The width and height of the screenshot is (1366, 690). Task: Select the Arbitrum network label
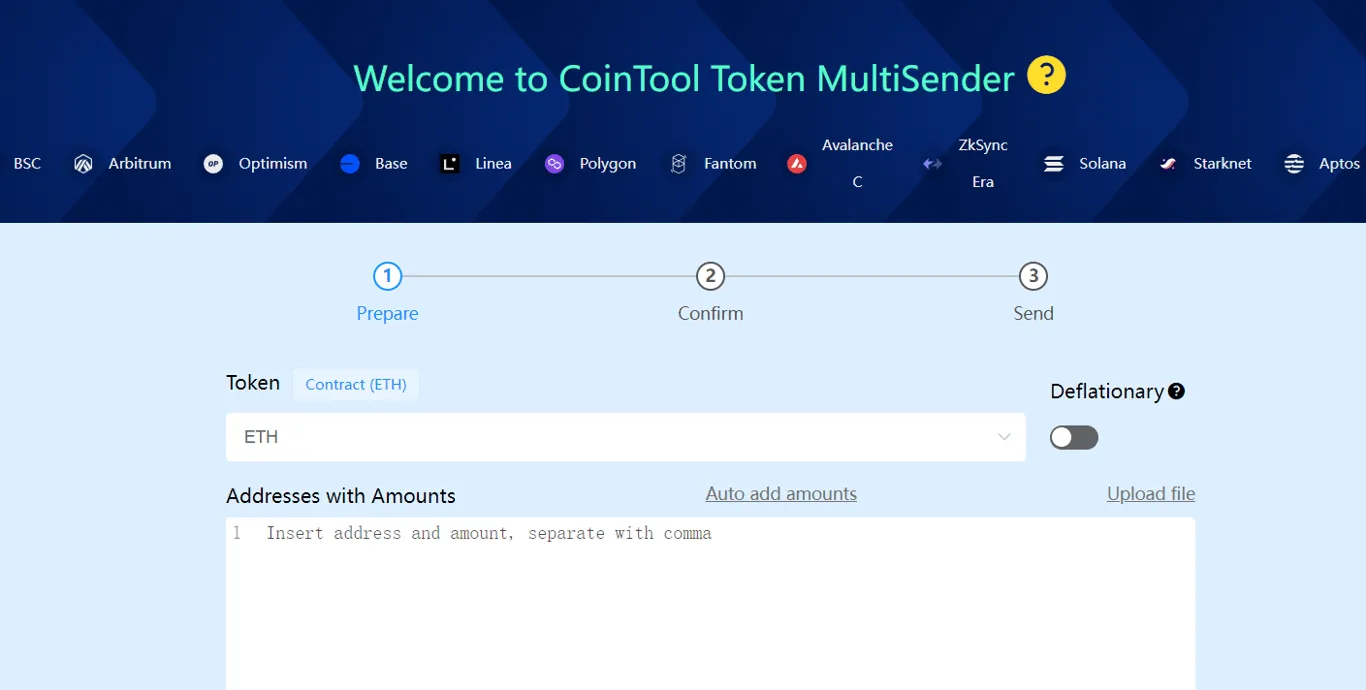point(140,164)
